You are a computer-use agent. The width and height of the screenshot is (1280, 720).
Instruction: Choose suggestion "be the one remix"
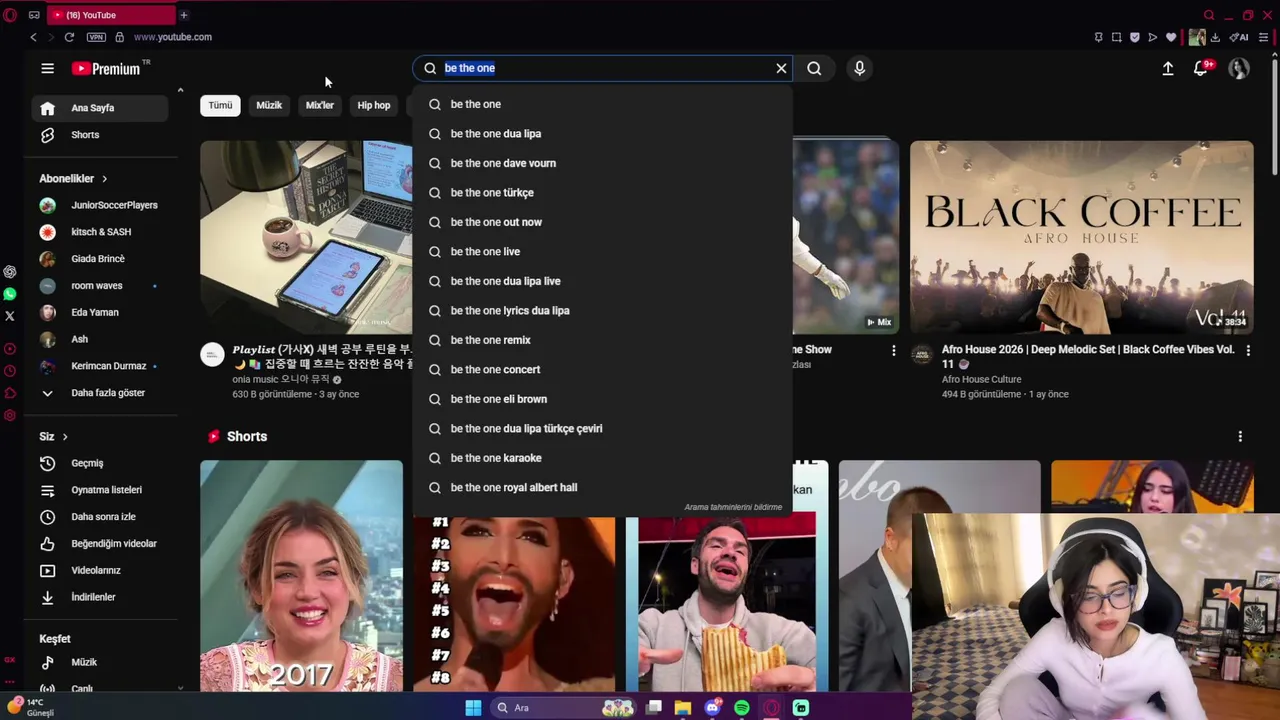pos(602,340)
